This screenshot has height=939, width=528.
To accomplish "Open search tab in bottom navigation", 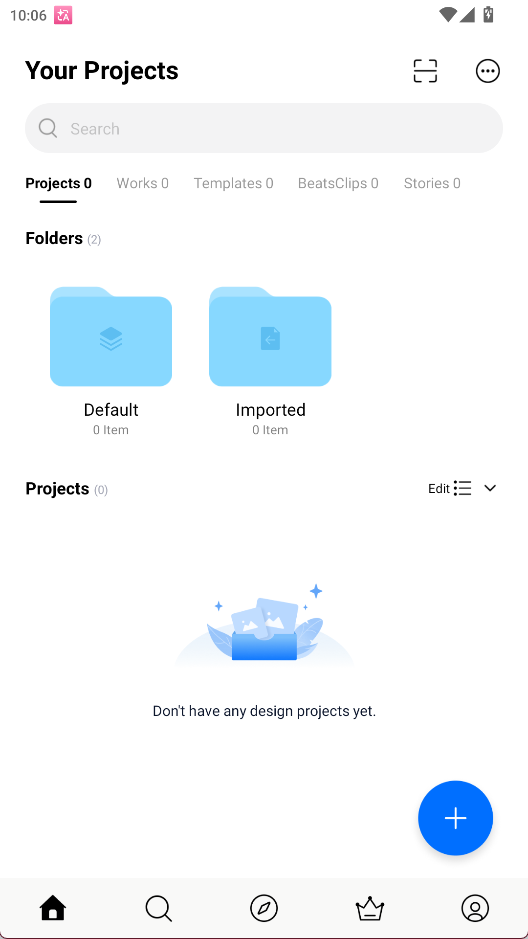I will click(x=159, y=908).
